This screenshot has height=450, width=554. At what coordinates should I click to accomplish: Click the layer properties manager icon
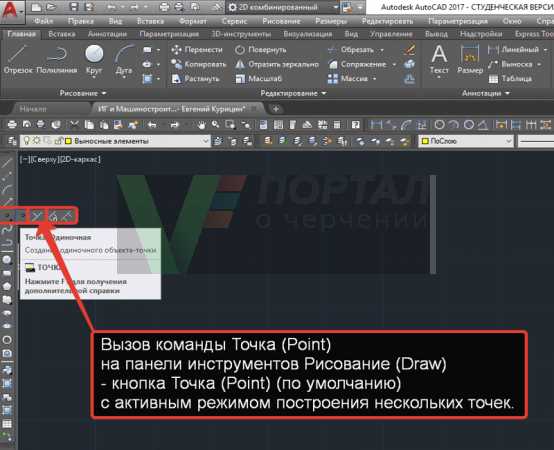click(x=12, y=141)
